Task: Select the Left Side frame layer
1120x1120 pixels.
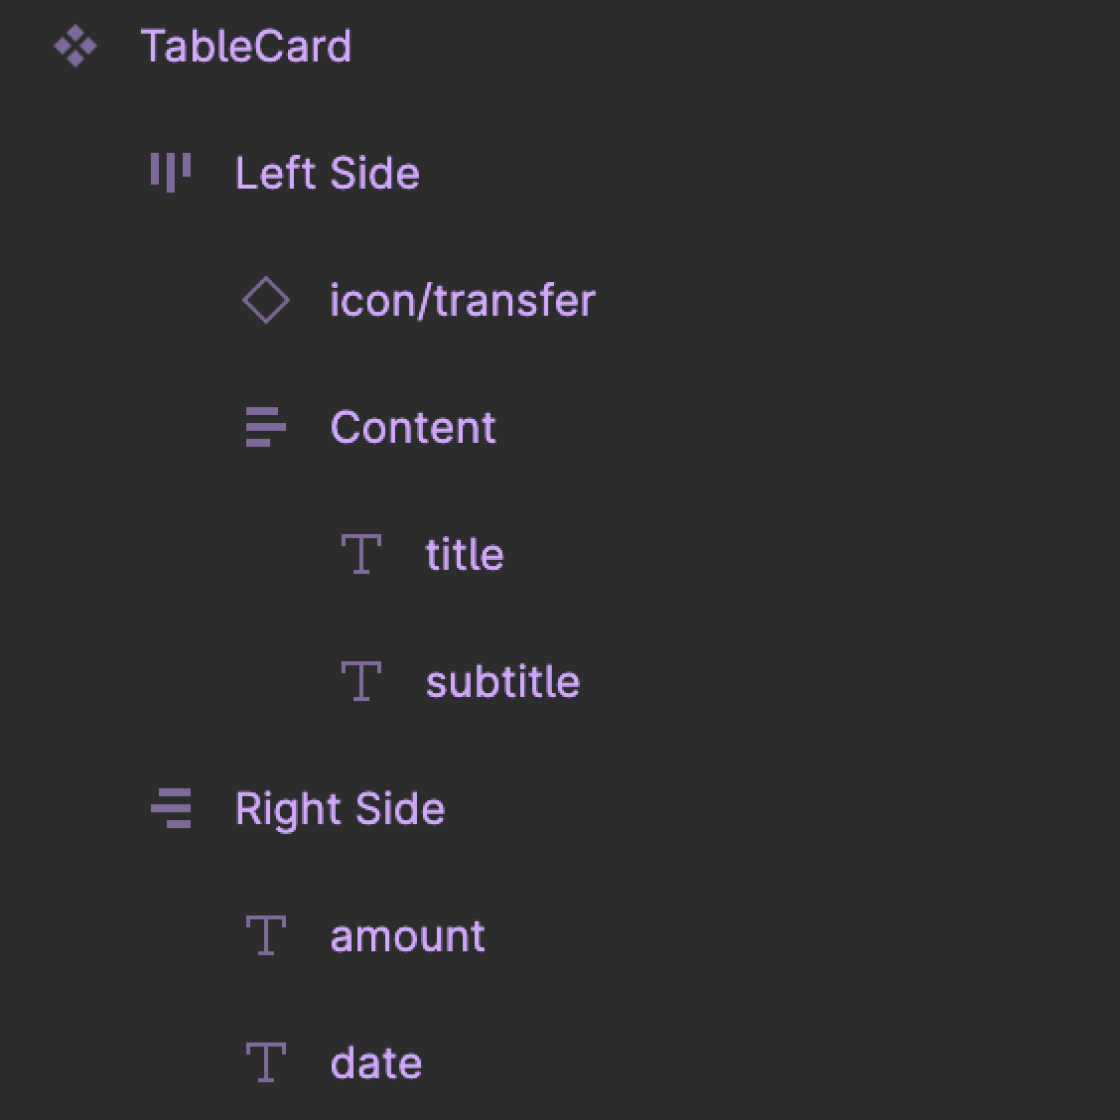Action: click(327, 172)
